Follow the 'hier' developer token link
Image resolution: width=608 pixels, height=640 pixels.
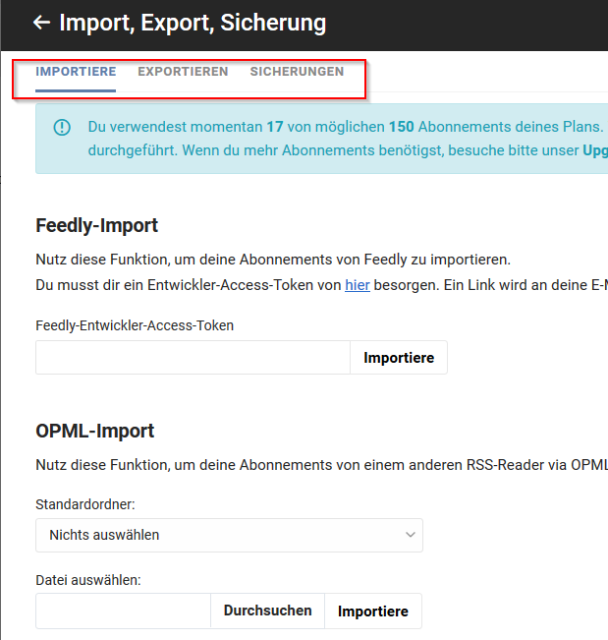(x=357, y=285)
